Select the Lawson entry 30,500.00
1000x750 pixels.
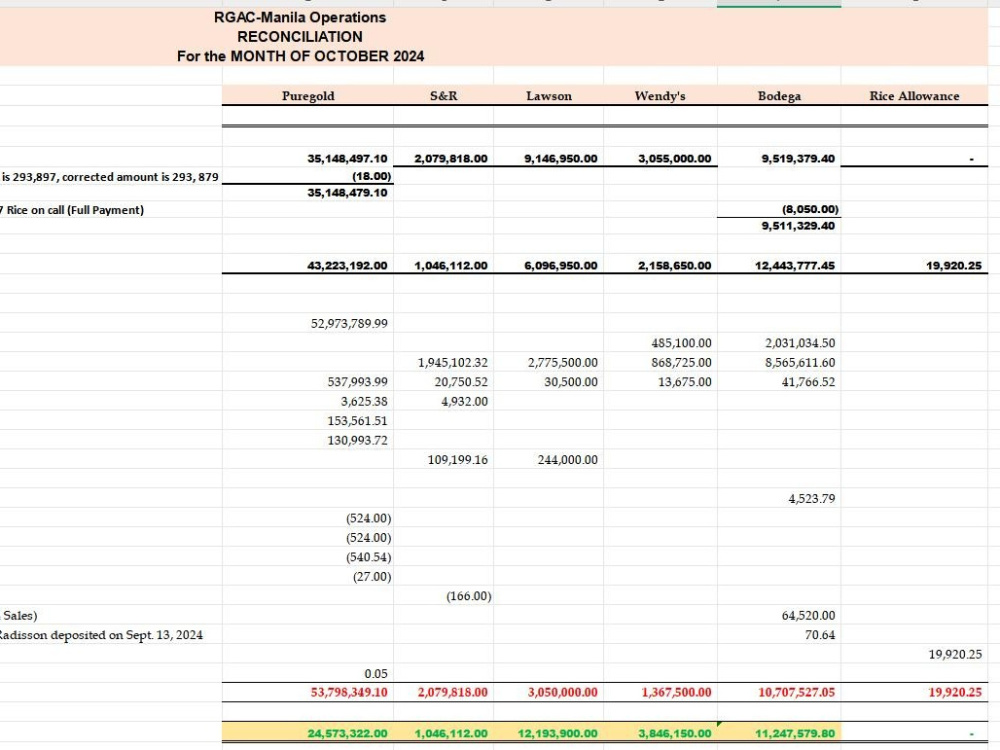pyautogui.click(x=571, y=382)
